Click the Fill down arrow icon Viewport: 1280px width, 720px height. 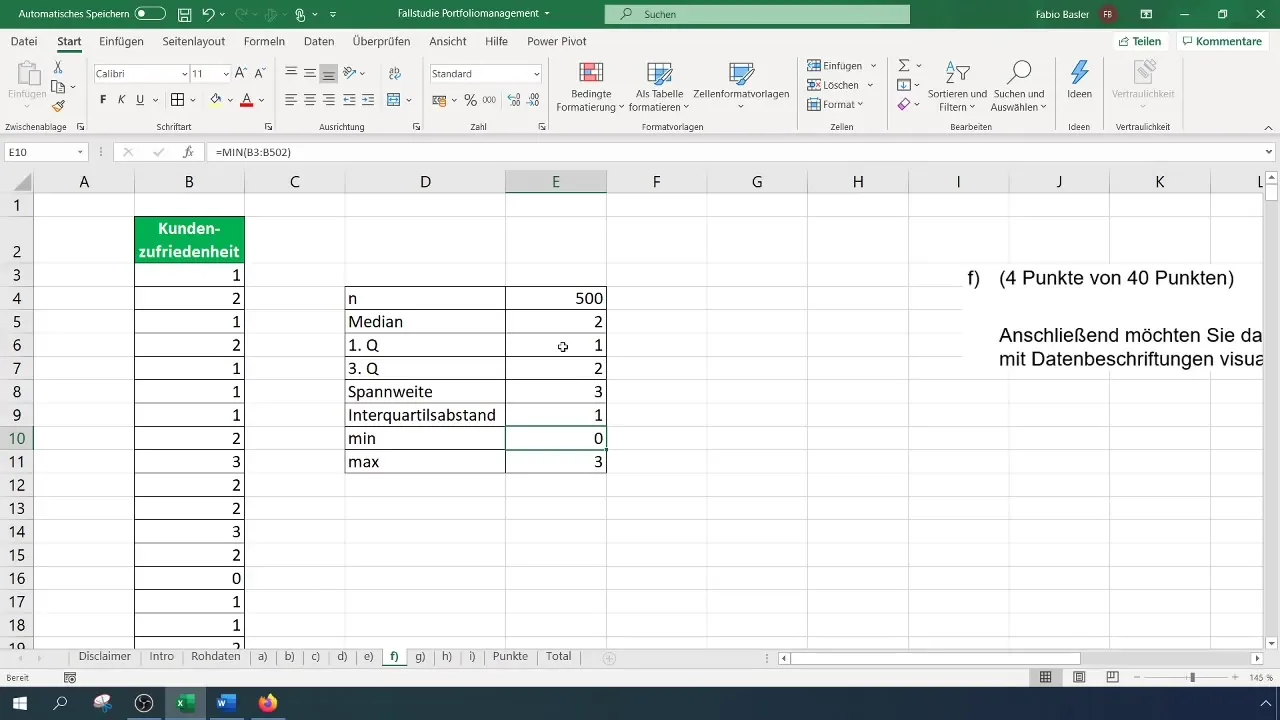(904, 85)
